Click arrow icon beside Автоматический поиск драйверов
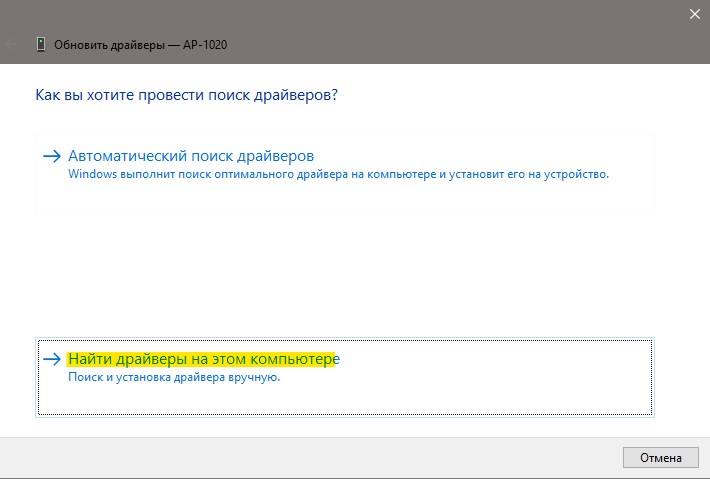 52,156
